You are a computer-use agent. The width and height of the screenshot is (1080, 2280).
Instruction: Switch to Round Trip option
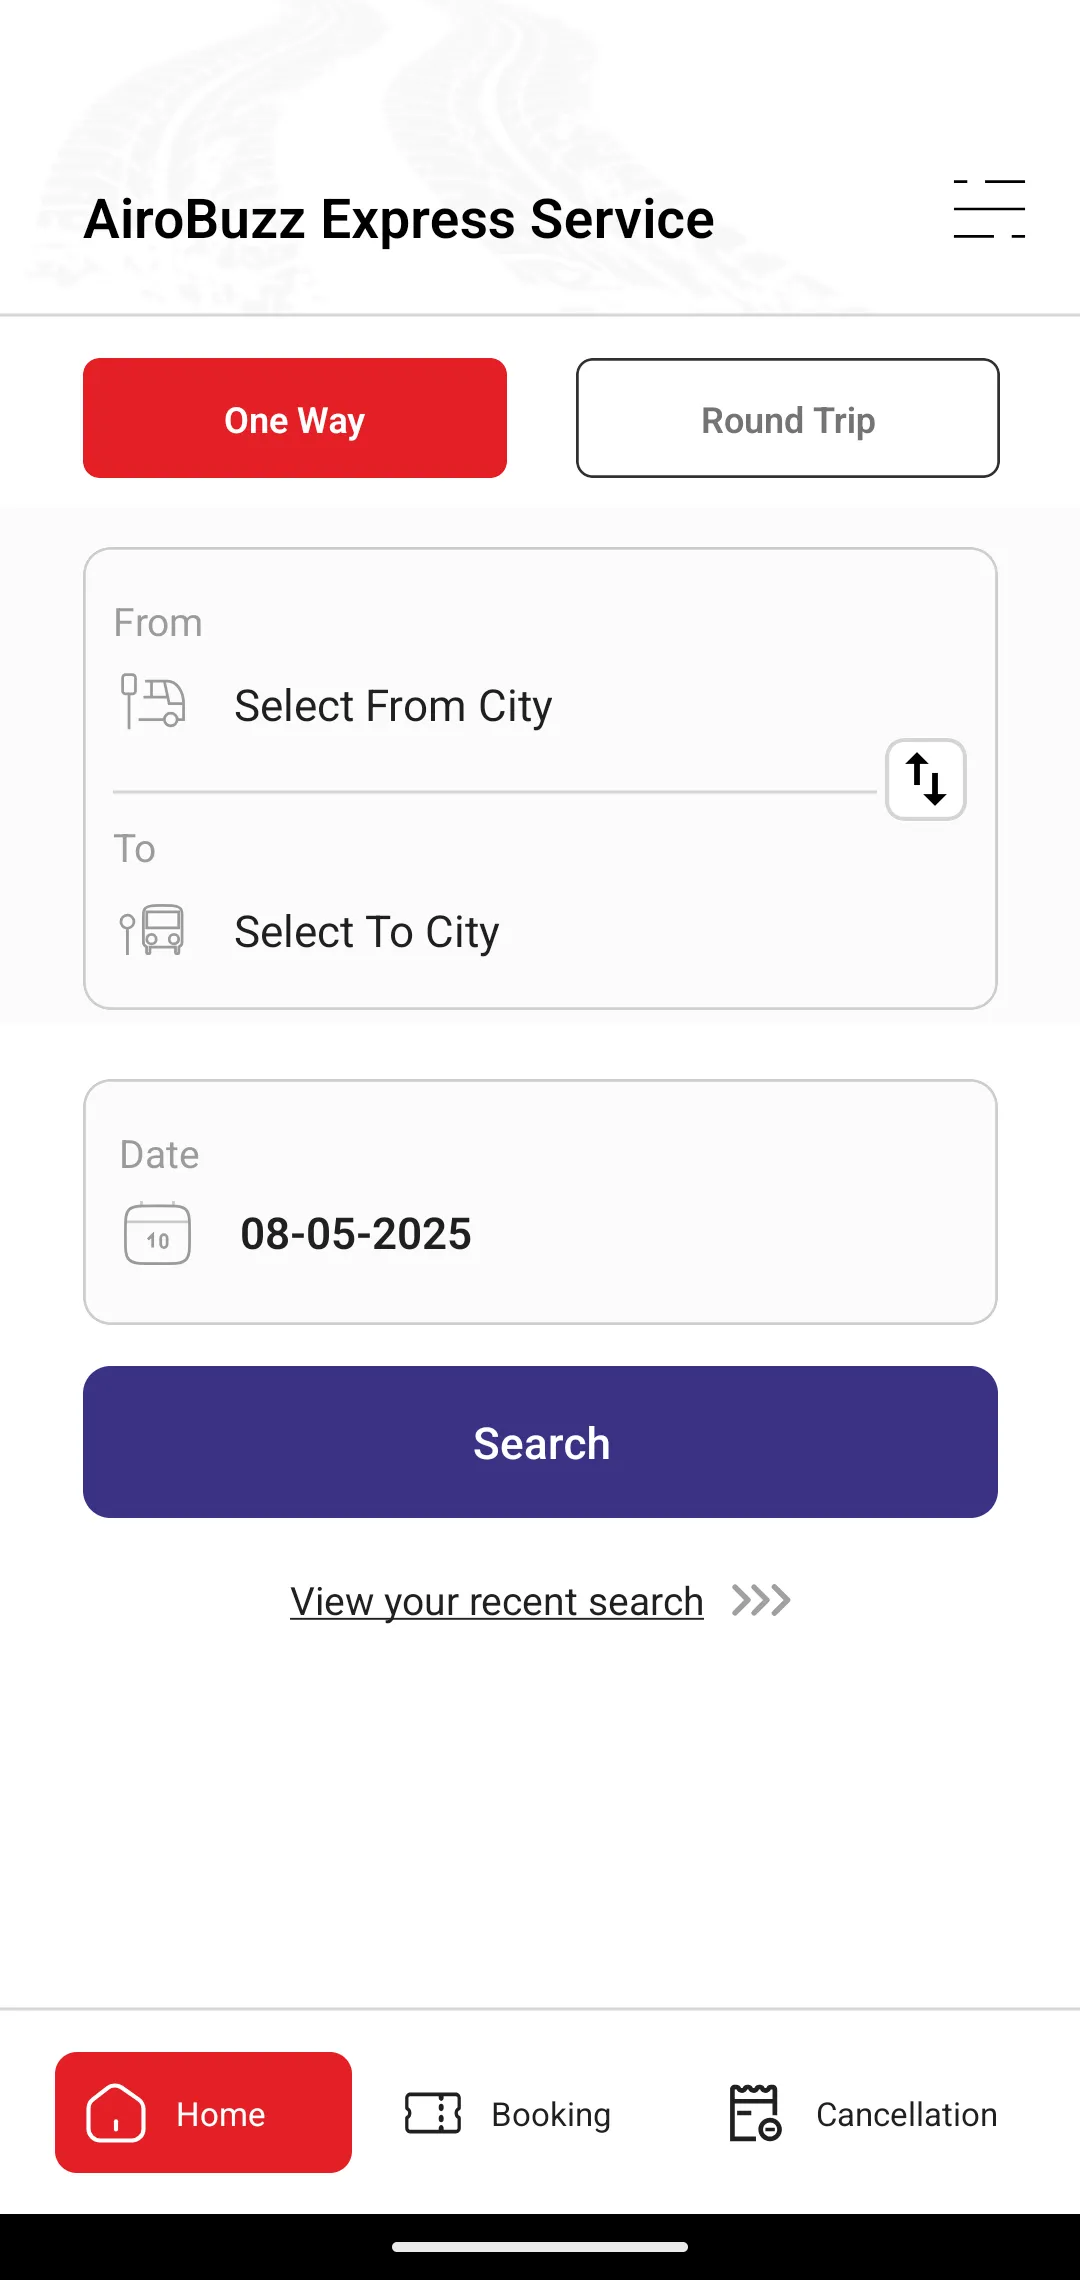point(788,418)
